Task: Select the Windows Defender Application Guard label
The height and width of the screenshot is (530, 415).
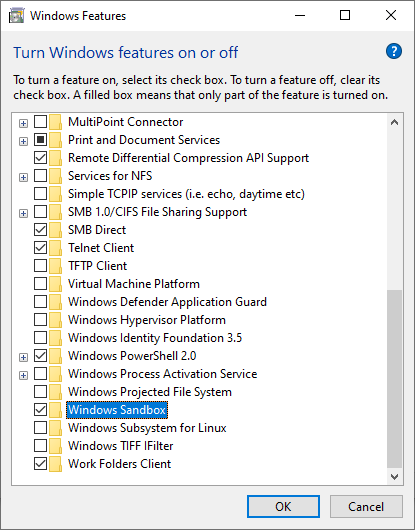Action: (167, 302)
